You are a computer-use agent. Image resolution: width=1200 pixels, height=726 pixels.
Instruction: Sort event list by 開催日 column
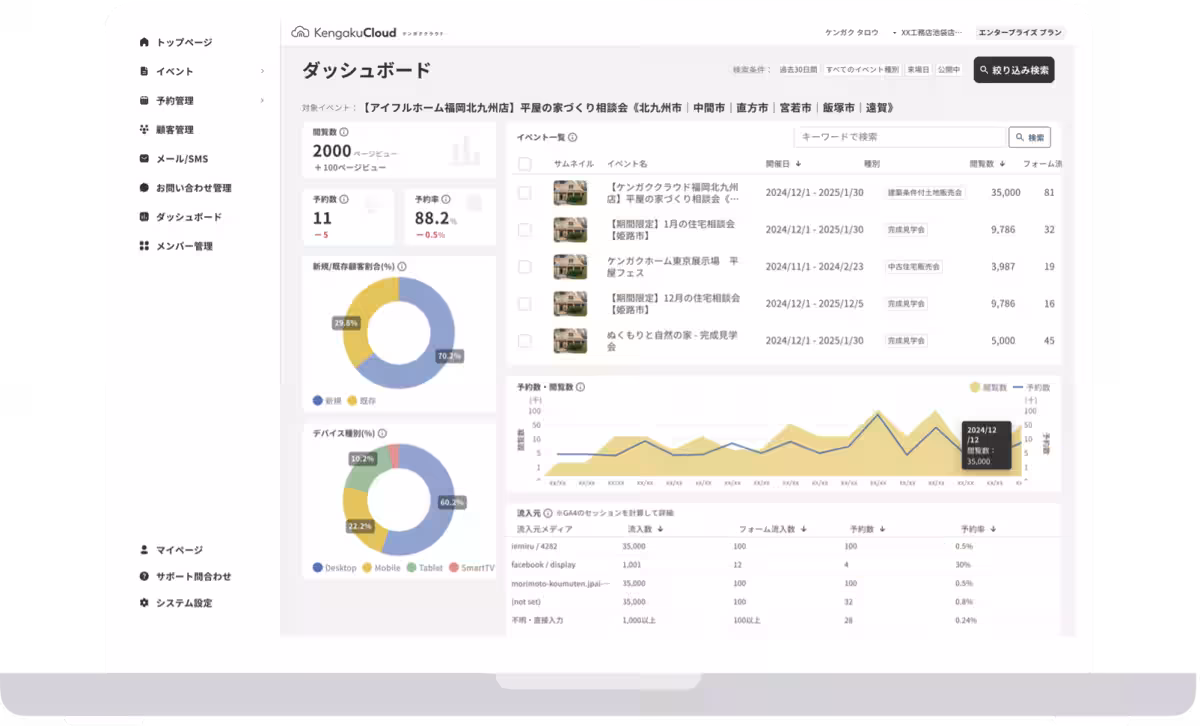tap(798, 163)
